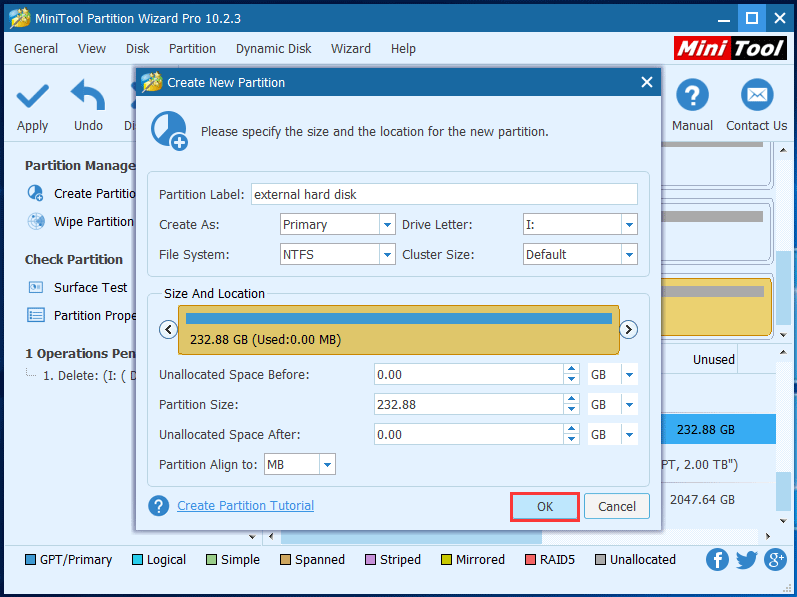
Task: Click the RAID5 red legend swatch
Action: (530, 560)
